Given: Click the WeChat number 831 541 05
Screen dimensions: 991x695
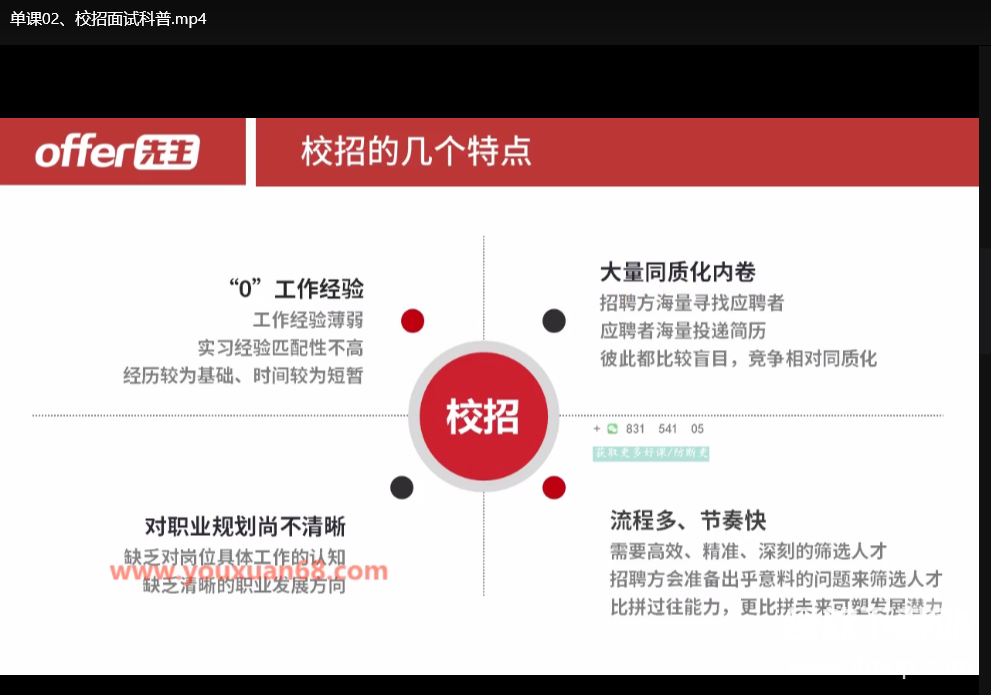Looking at the screenshot, I should coord(664,429).
